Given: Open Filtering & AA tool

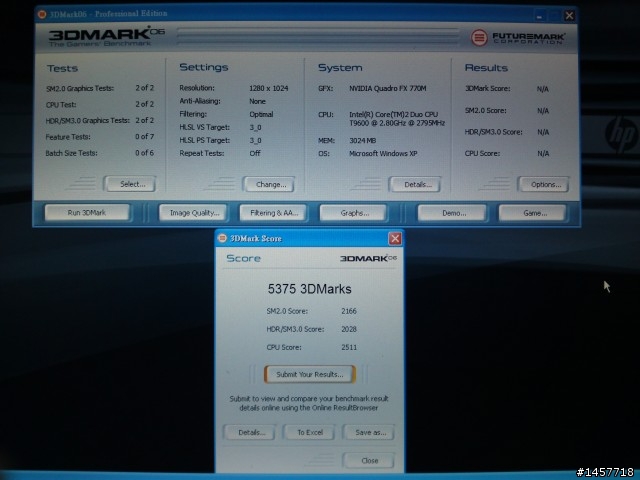Looking at the screenshot, I should pos(273,213).
